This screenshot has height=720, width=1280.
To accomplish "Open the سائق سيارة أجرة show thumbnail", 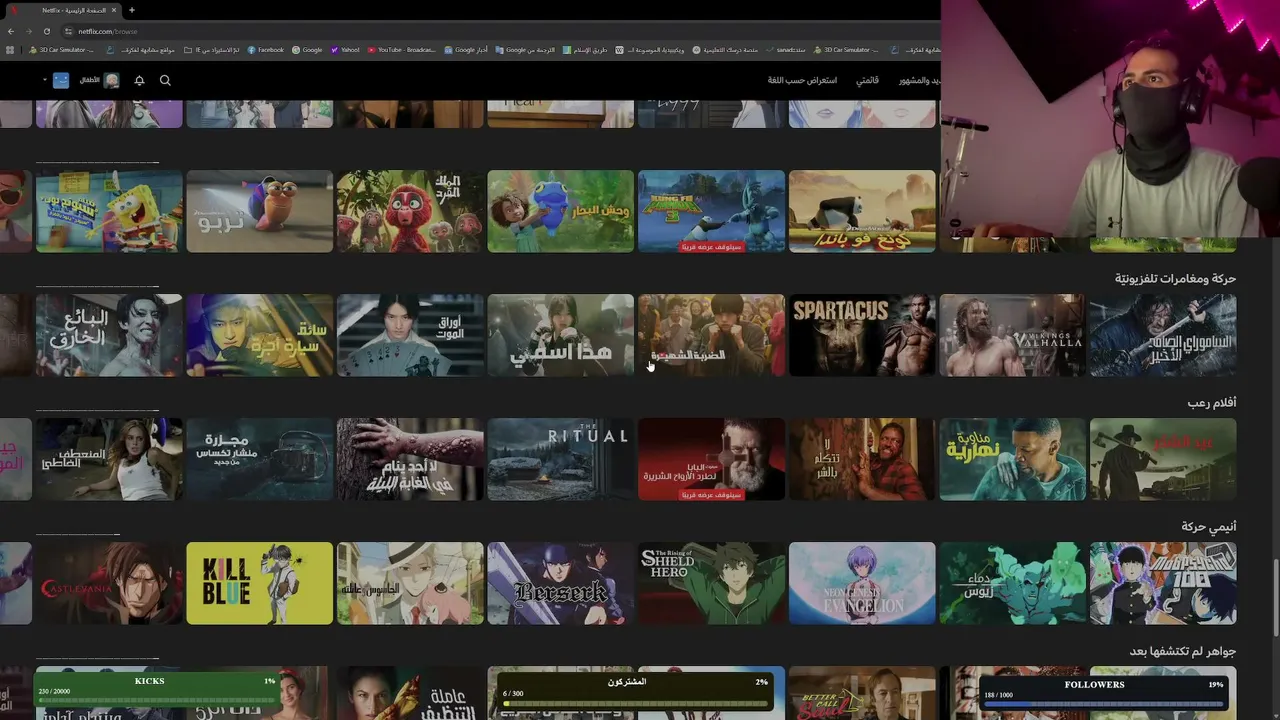I will click(259, 335).
